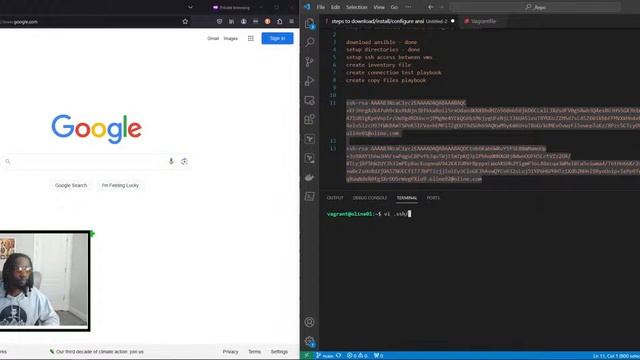Click editor line 'create inventory file'
The width and height of the screenshot is (640, 360).
378,65
